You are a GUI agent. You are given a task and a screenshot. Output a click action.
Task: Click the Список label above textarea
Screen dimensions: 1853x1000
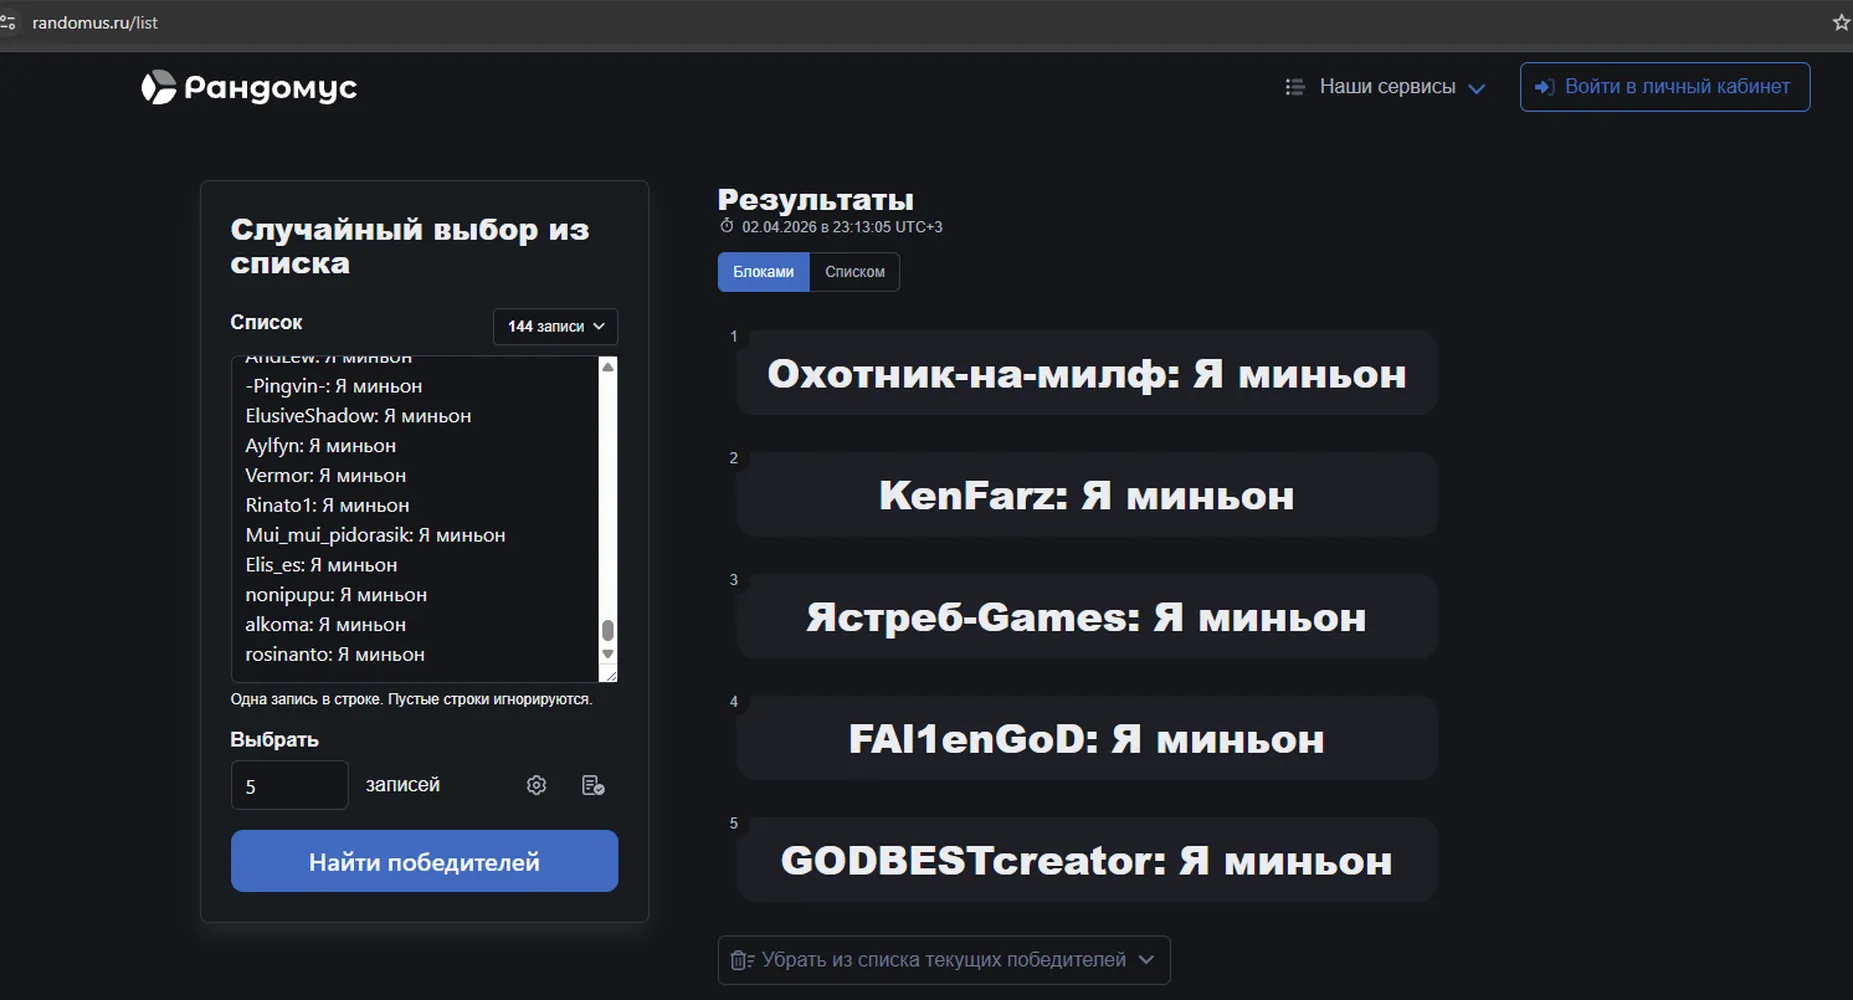pos(266,322)
